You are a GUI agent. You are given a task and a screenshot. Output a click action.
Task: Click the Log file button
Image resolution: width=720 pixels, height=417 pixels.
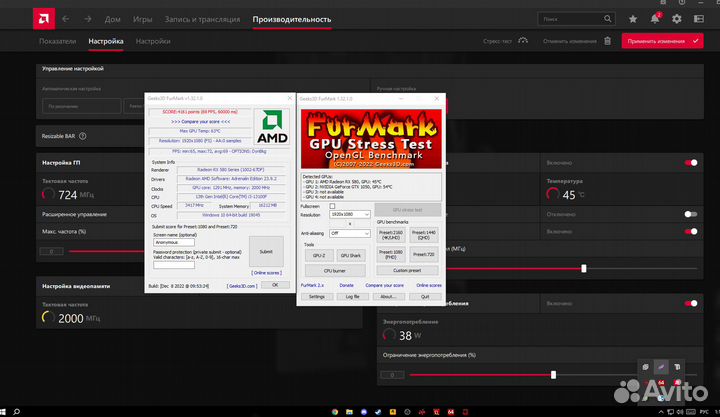tap(353, 297)
